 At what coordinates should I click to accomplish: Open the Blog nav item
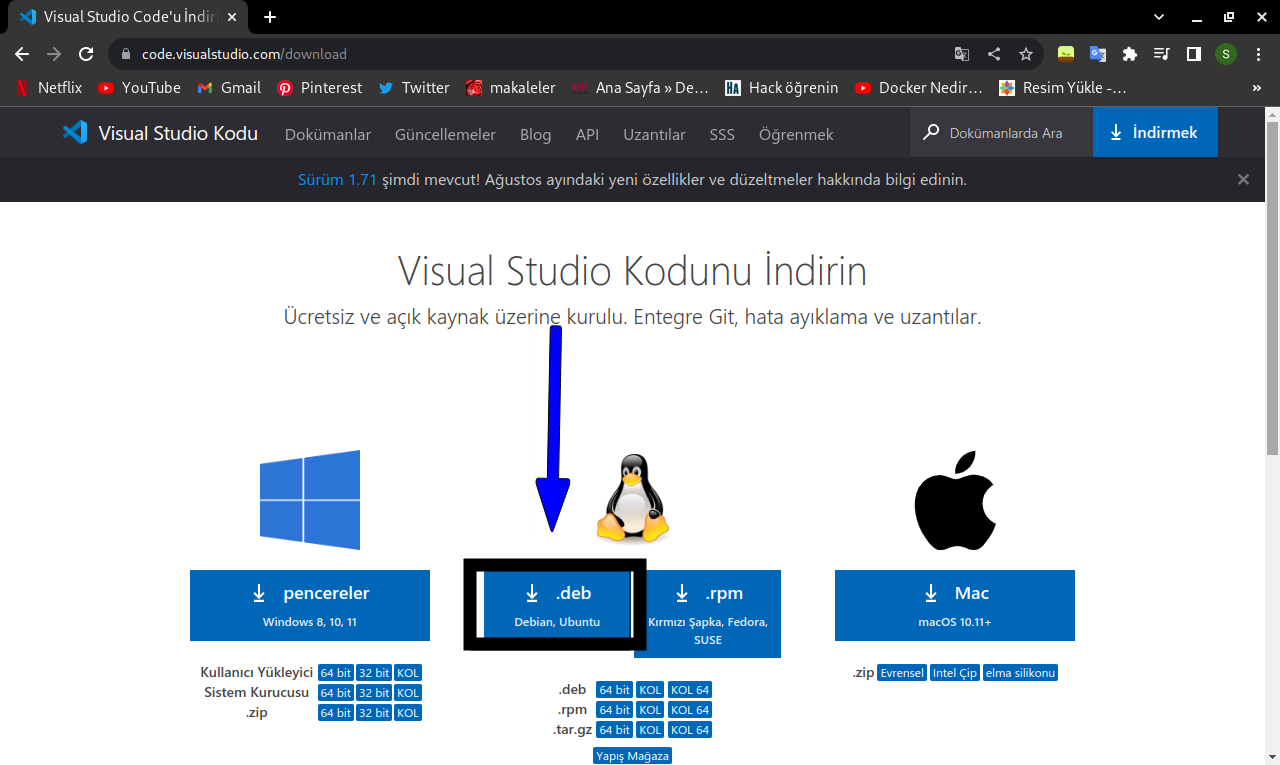pos(535,134)
